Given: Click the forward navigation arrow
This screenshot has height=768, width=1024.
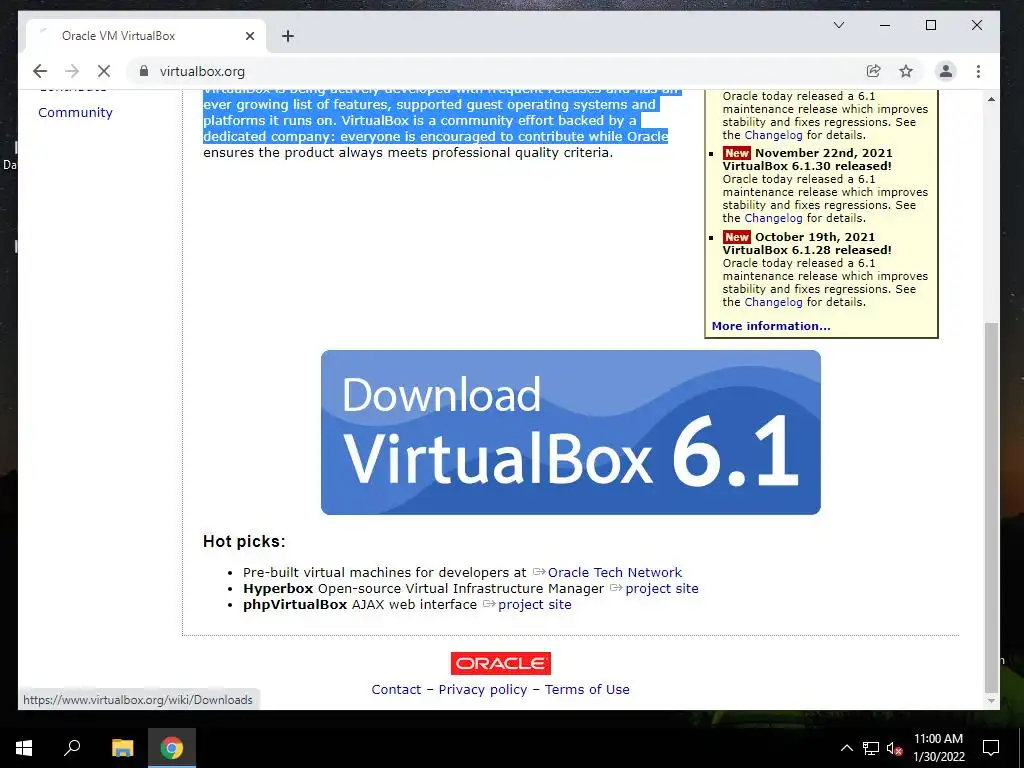Looking at the screenshot, I should 72,71.
